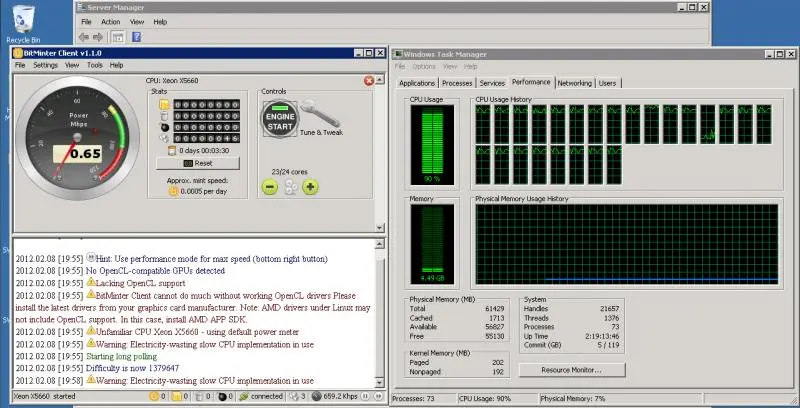This screenshot has height=408, width=800.
Task: Click the ENGINE START button
Action: pos(280,119)
